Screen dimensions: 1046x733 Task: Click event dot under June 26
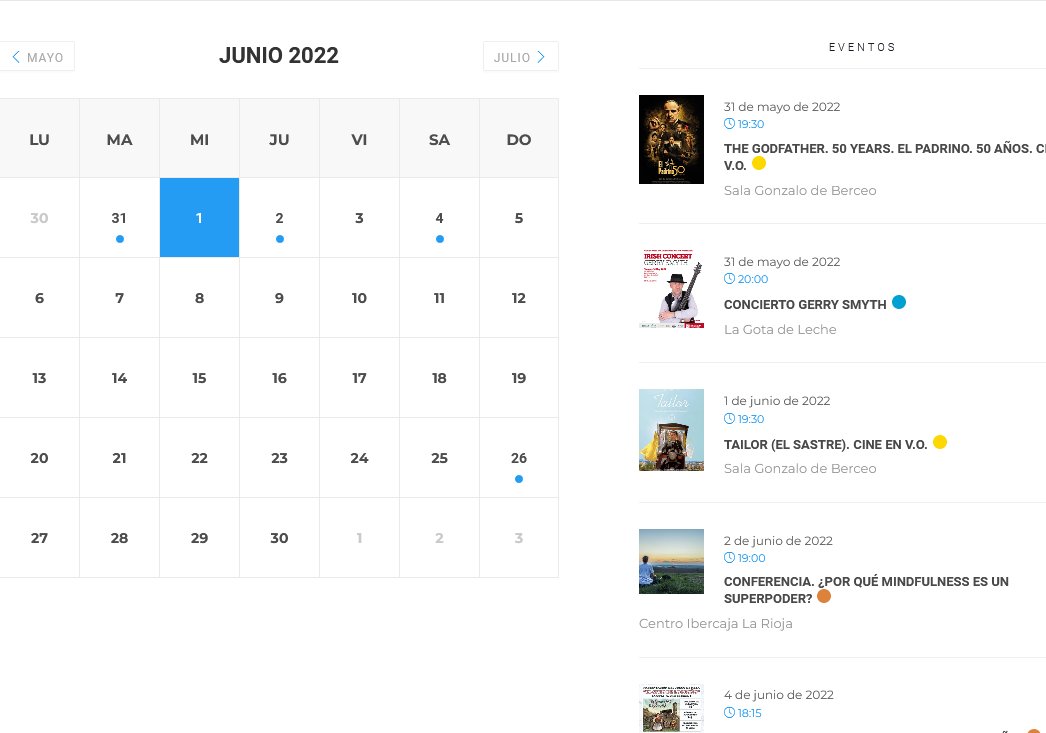point(519,479)
